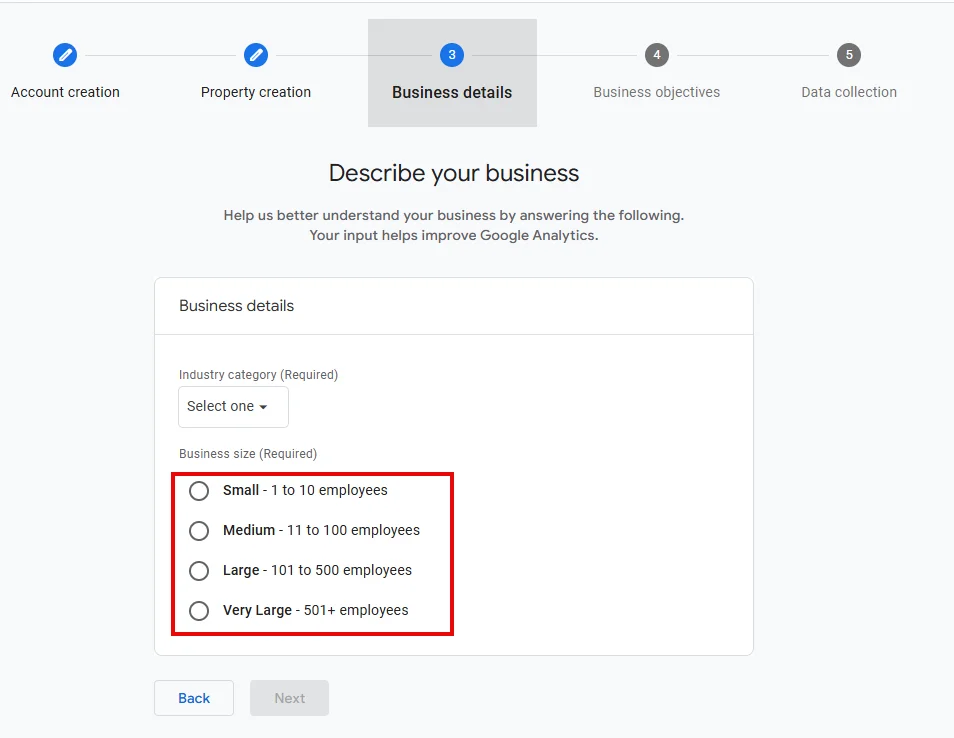
Task: Open the Property creation step label
Action: pyautogui.click(x=256, y=92)
